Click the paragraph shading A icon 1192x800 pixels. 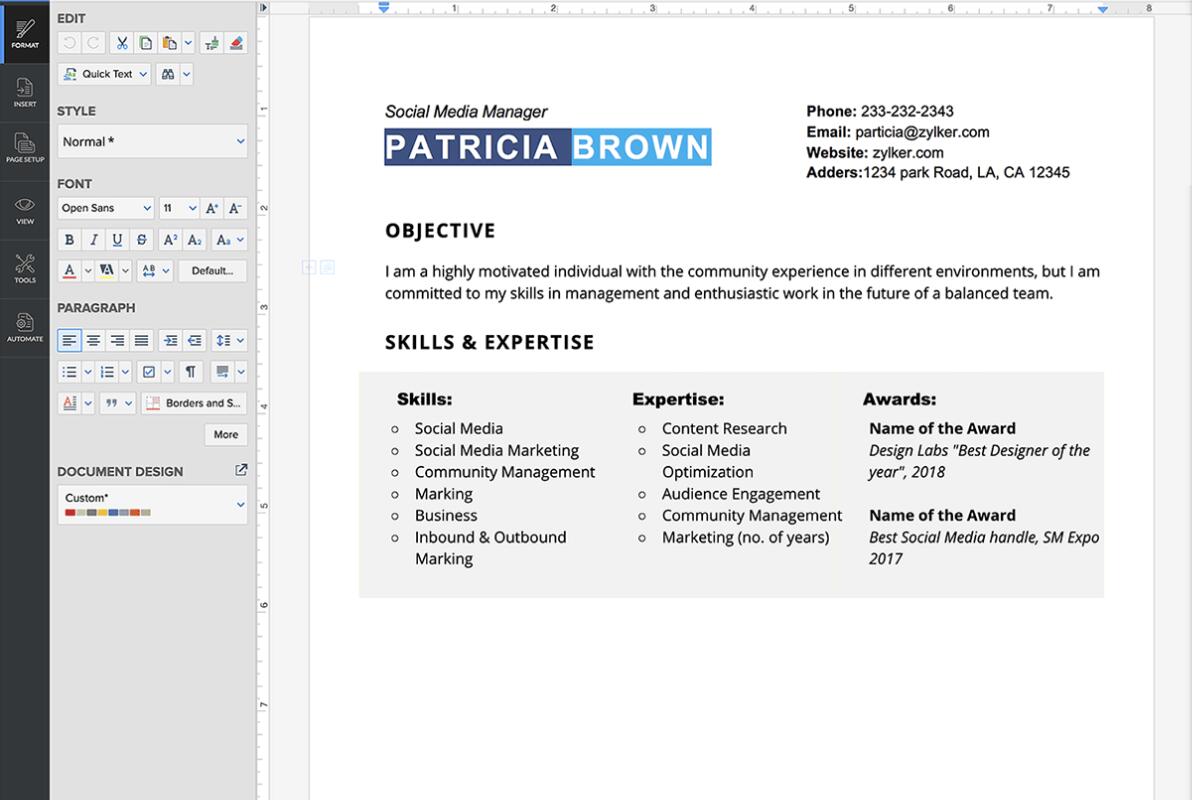coord(69,403)
